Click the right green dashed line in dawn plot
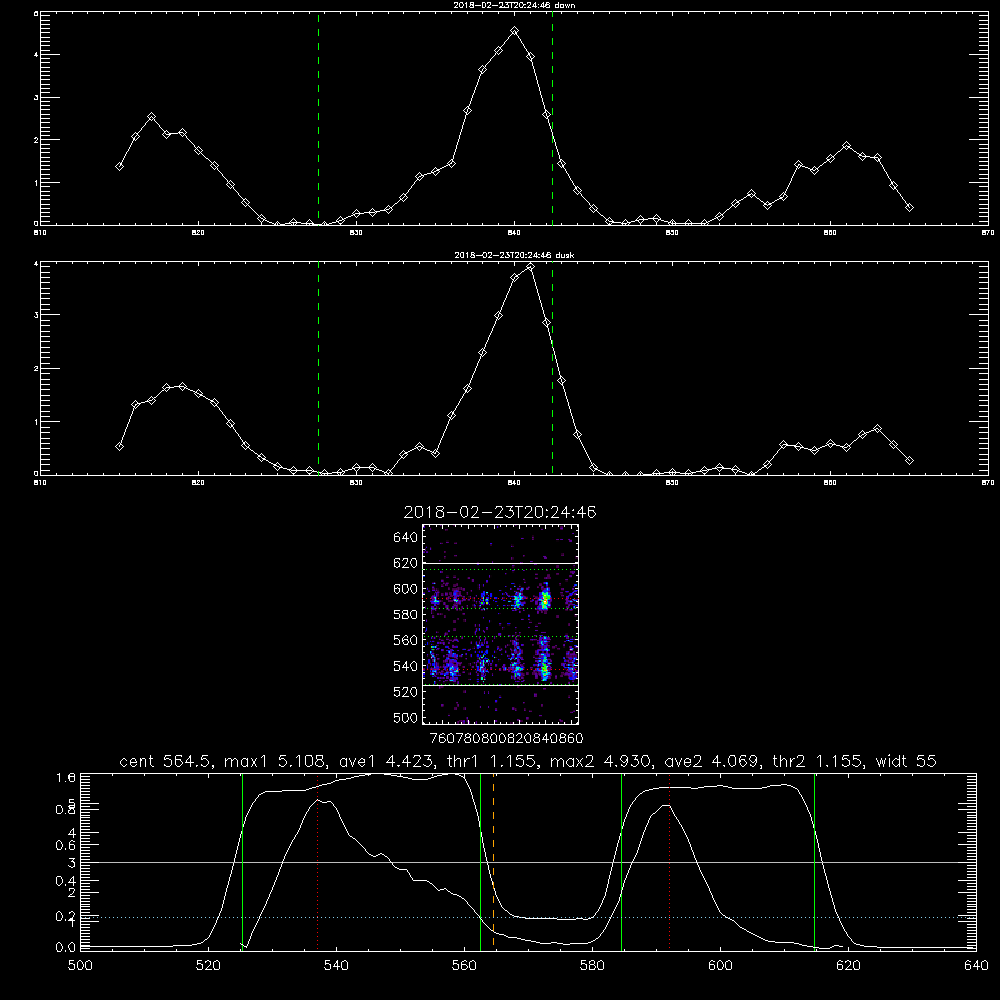 coord(552,118)
